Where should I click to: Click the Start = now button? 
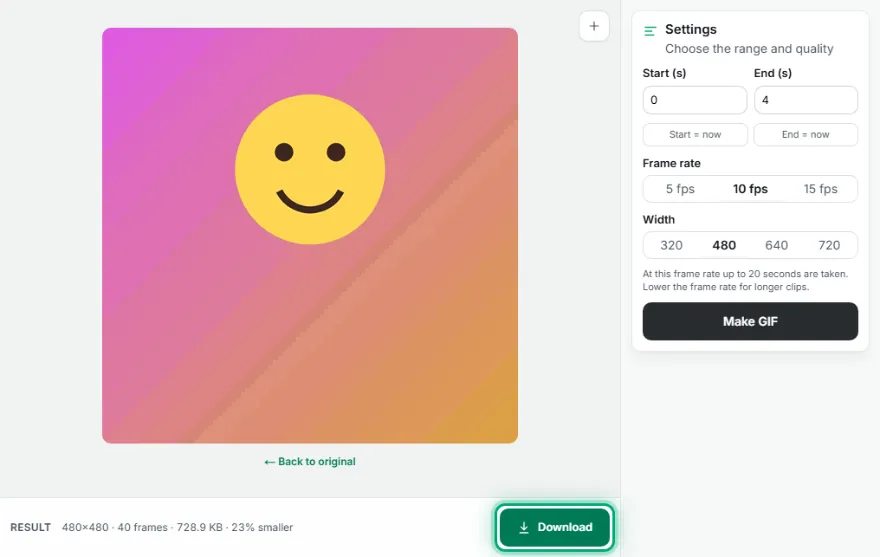pyautogui.click(x=695, y=134)
